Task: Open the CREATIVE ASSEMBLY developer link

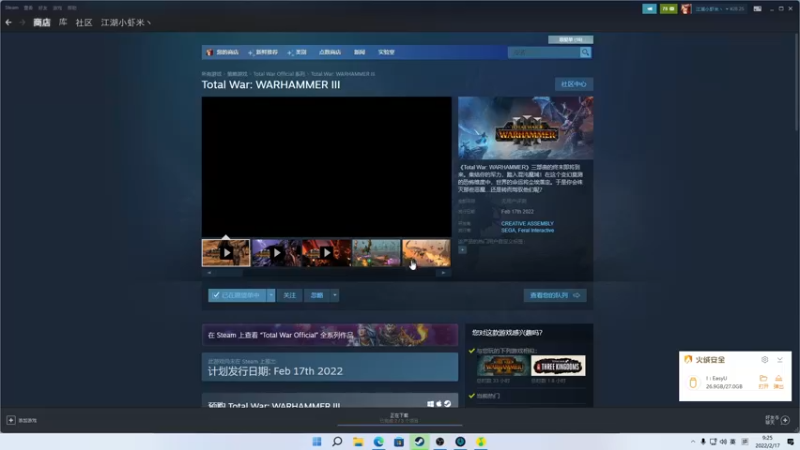Action: click(x=527, y=223)
